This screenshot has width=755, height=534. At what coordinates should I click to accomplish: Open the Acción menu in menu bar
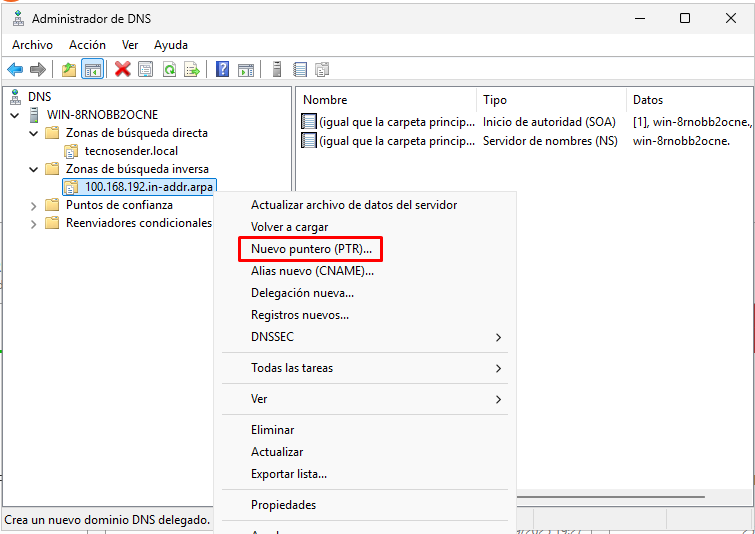pos(87,45)
